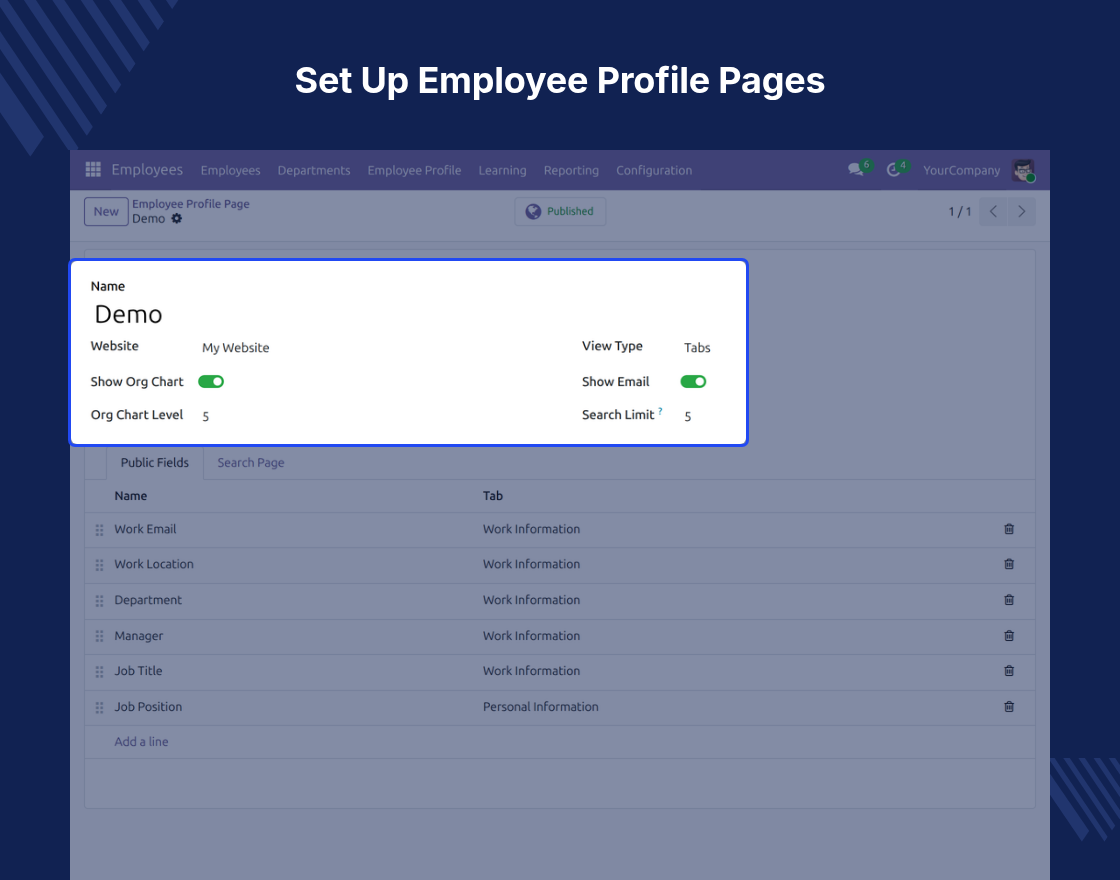Select the Work Location name cell

click(x=154, y=564)
